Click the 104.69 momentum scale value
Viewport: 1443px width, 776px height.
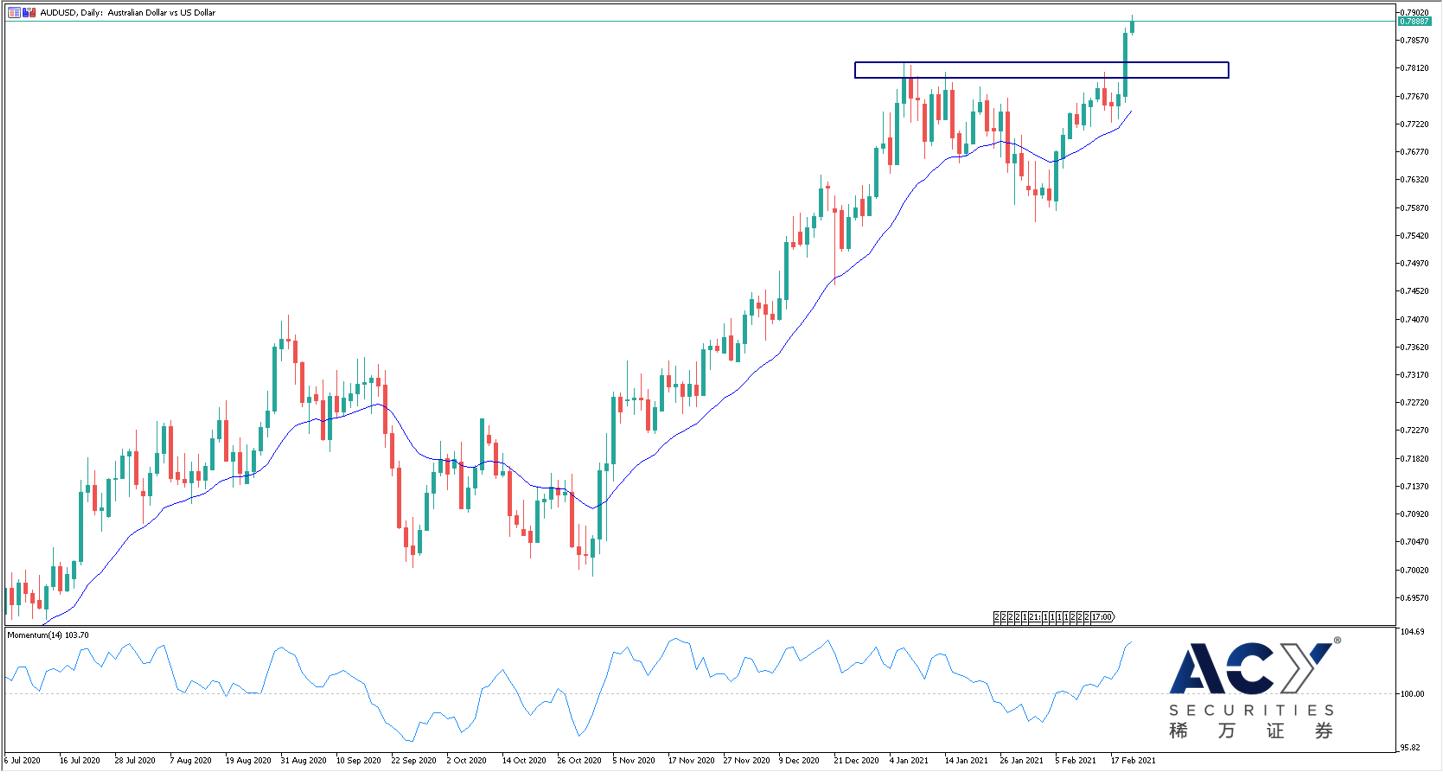coord(1415,633)
